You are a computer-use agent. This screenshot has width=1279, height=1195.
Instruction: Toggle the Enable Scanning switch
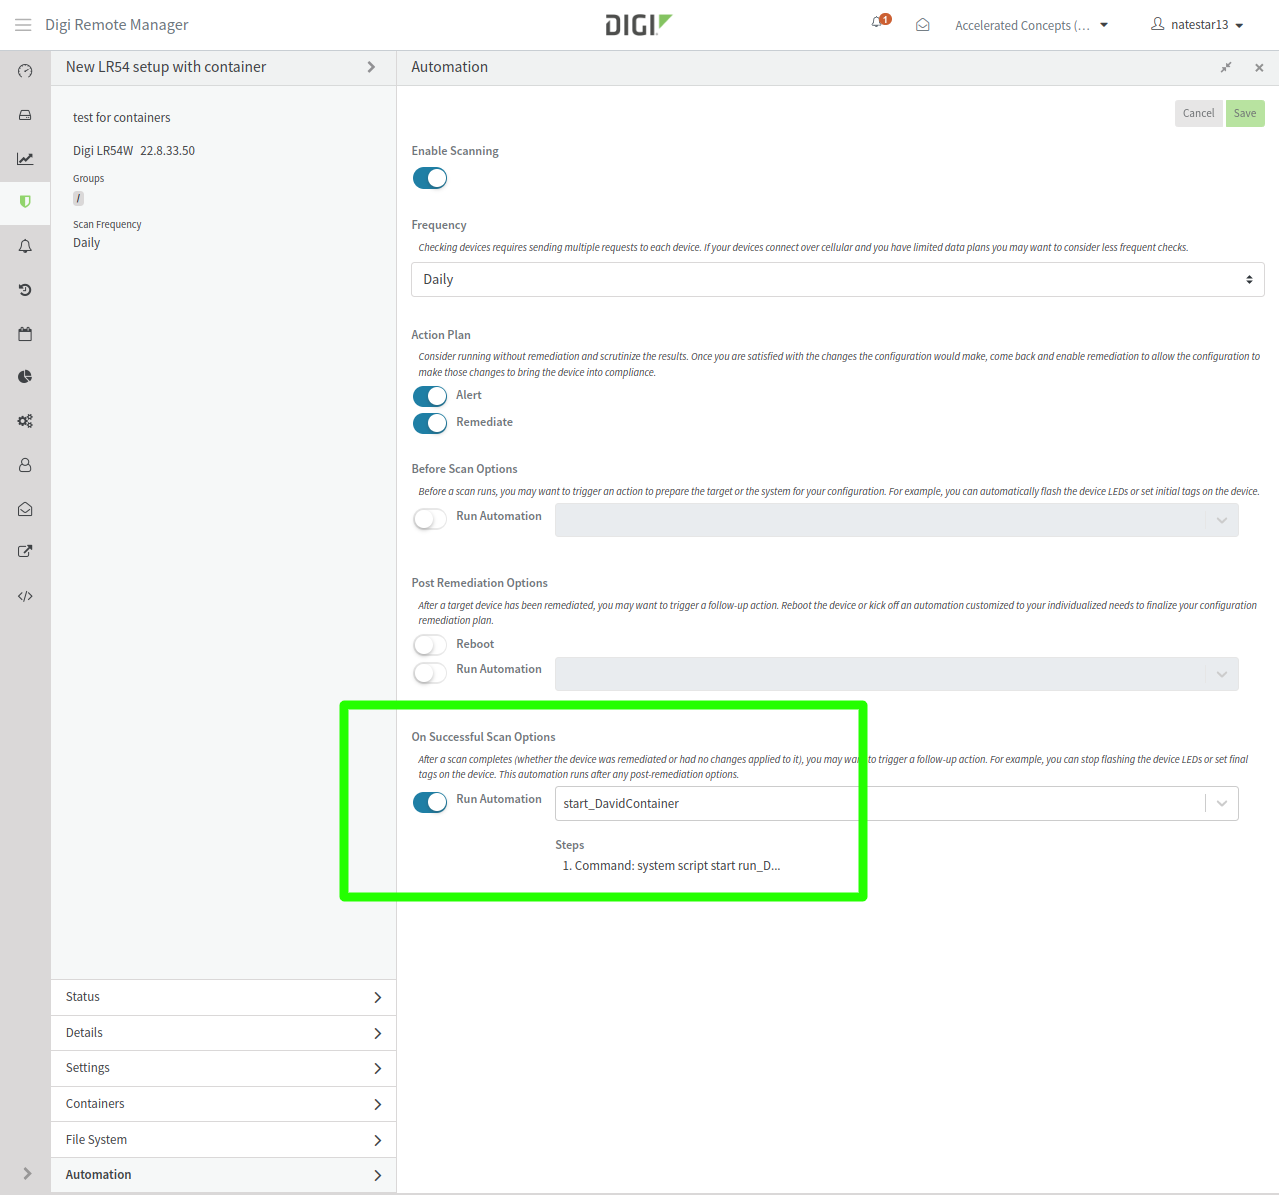tap(430, 178)
